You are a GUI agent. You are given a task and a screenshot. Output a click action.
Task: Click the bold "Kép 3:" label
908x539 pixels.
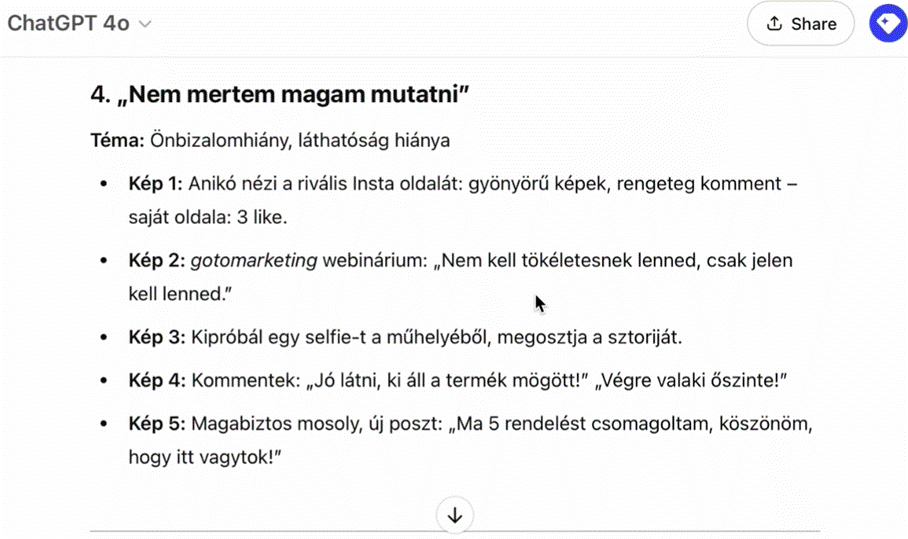[x=157, y=336]
